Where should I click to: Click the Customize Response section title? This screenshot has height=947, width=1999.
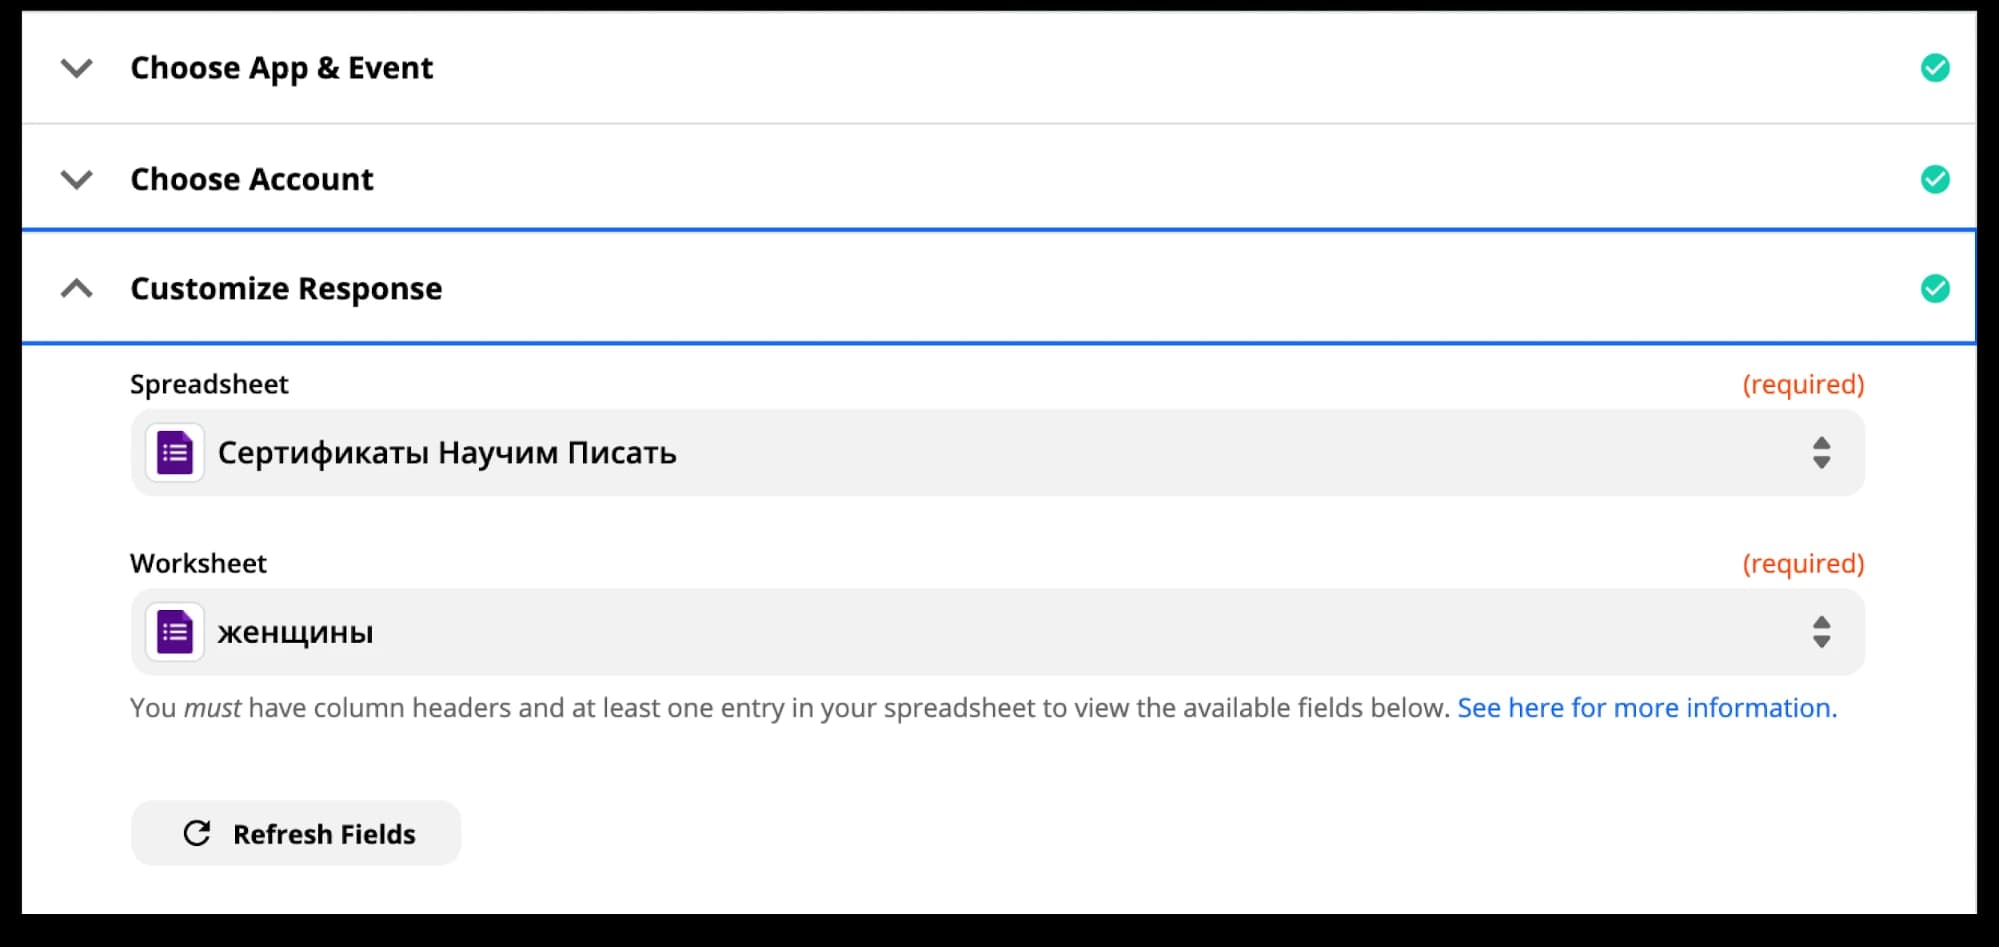(x=286, y=289)
